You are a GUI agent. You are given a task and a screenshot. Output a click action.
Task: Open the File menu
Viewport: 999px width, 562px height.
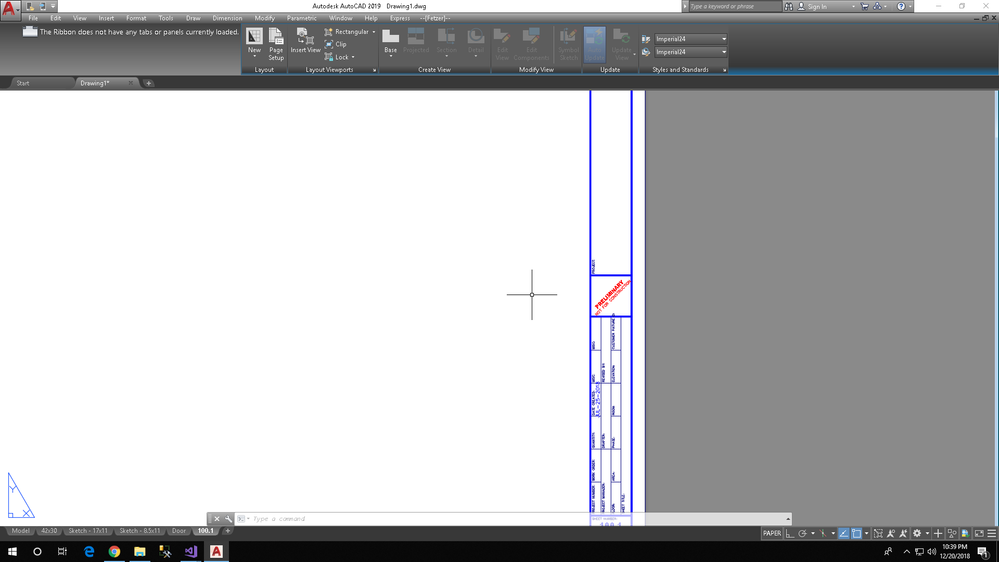[x=33, y=18]
